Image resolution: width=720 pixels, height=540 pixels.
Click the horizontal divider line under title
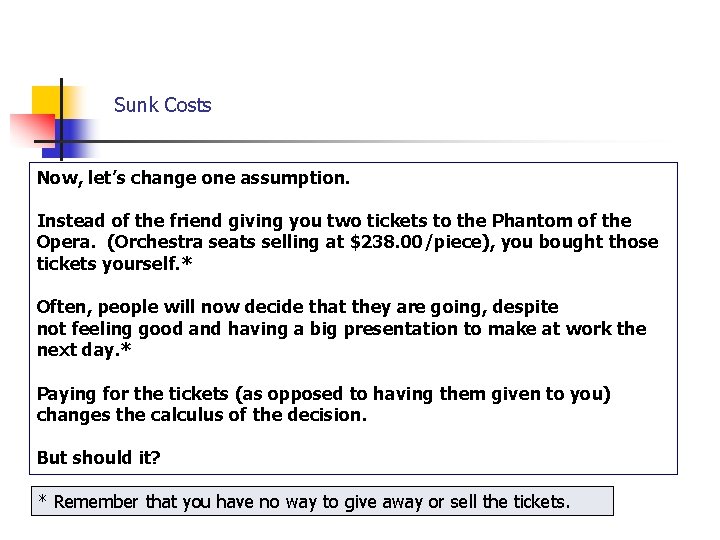tap(349, 141)
